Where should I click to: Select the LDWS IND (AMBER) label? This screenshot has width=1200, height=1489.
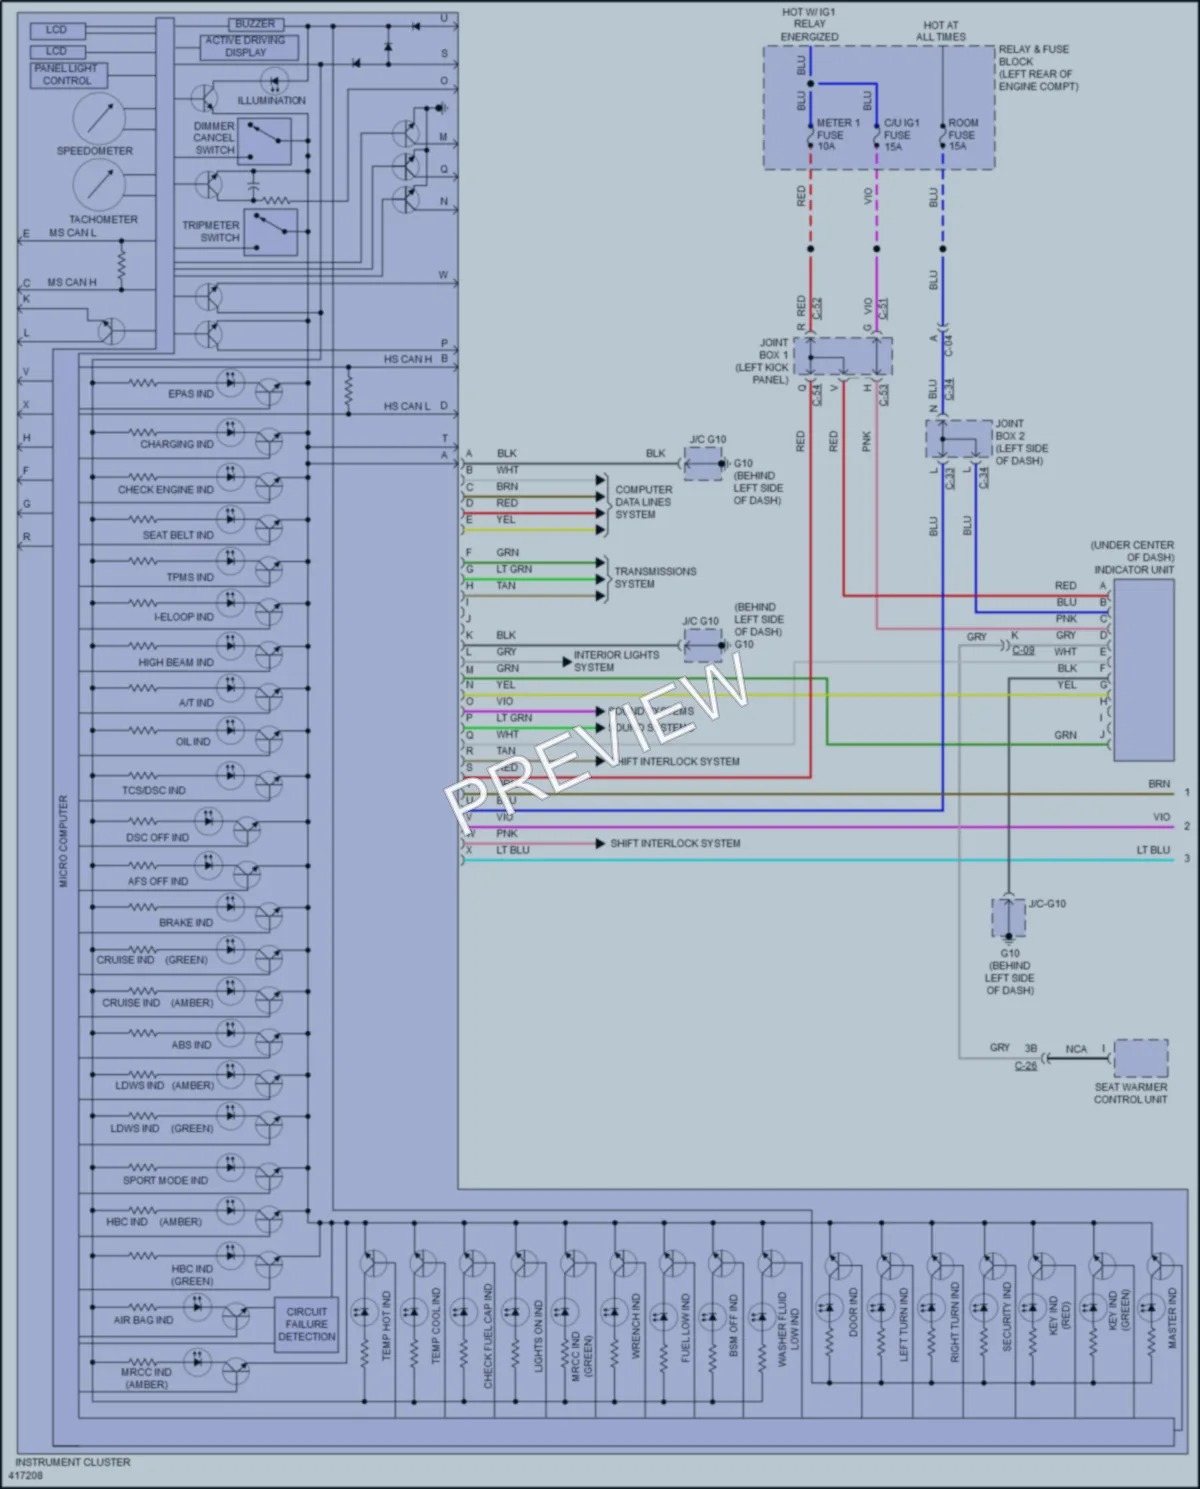[164, 1085]
